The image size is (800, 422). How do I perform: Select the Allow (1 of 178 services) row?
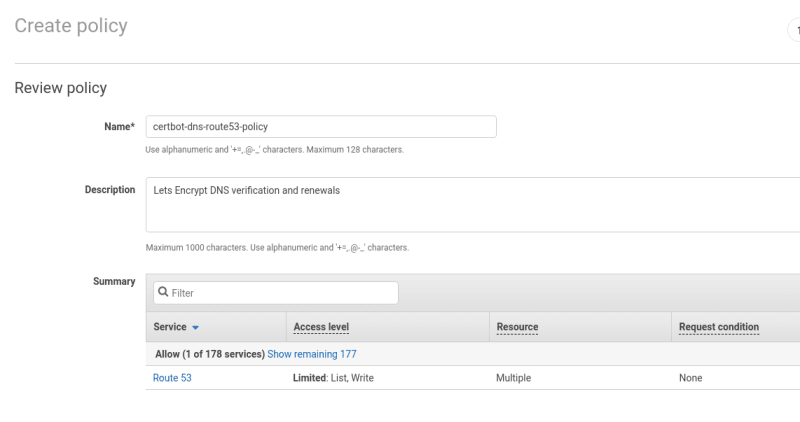click(473, 354)
